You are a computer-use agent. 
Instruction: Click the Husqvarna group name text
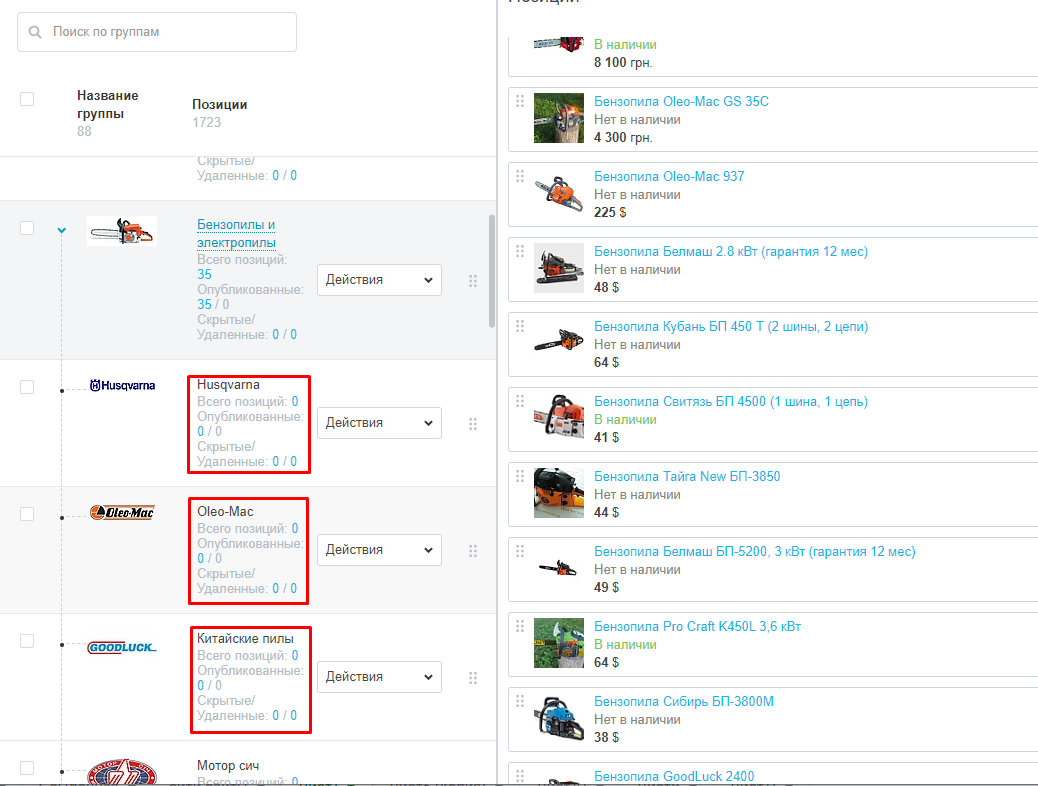point(228,385)
